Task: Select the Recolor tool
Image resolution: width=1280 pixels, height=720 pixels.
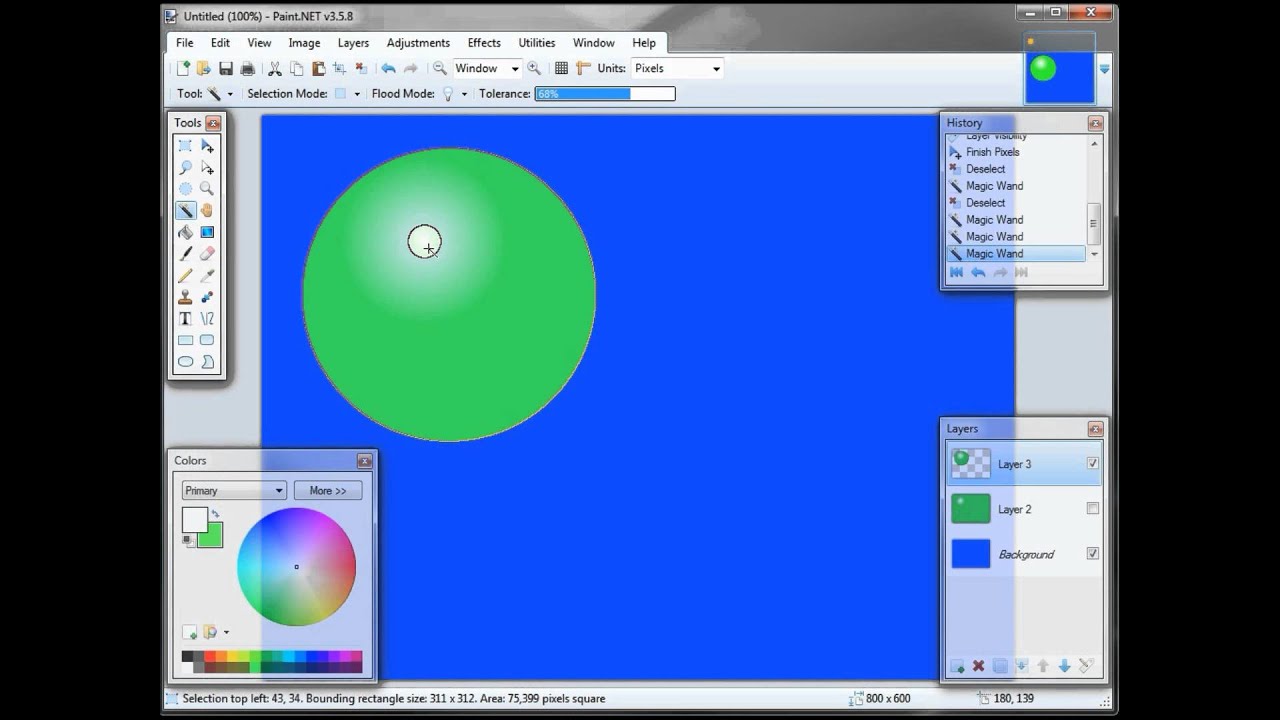Action: pos(207,297)
